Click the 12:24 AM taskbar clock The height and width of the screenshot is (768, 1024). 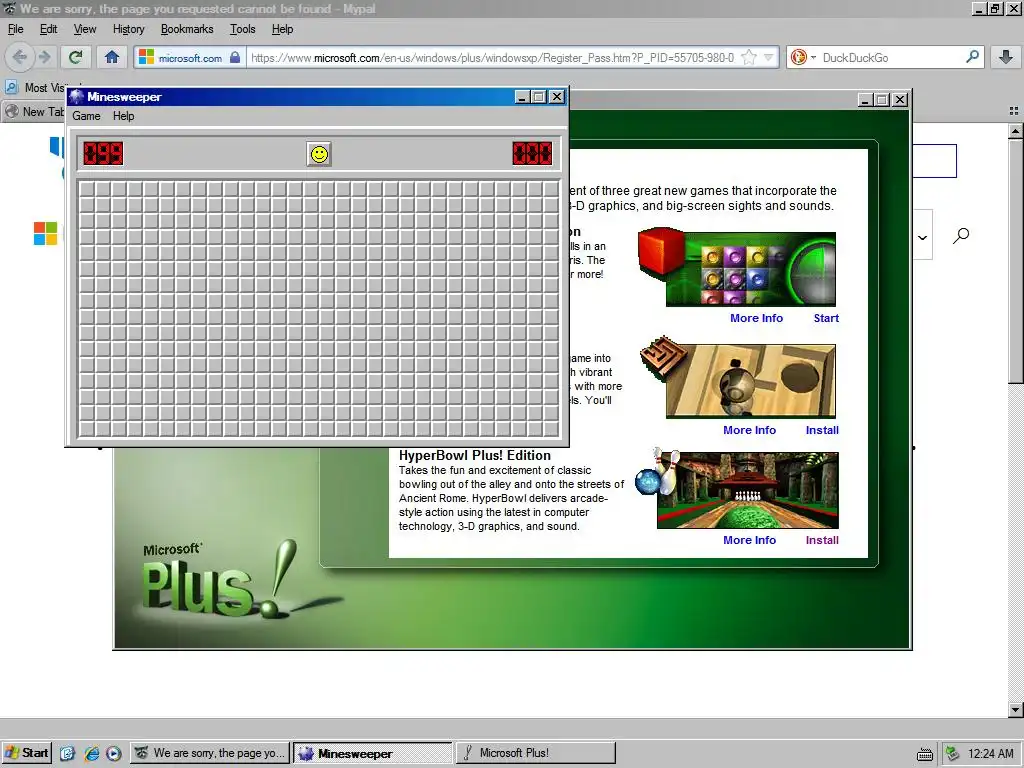pos(991,754)
